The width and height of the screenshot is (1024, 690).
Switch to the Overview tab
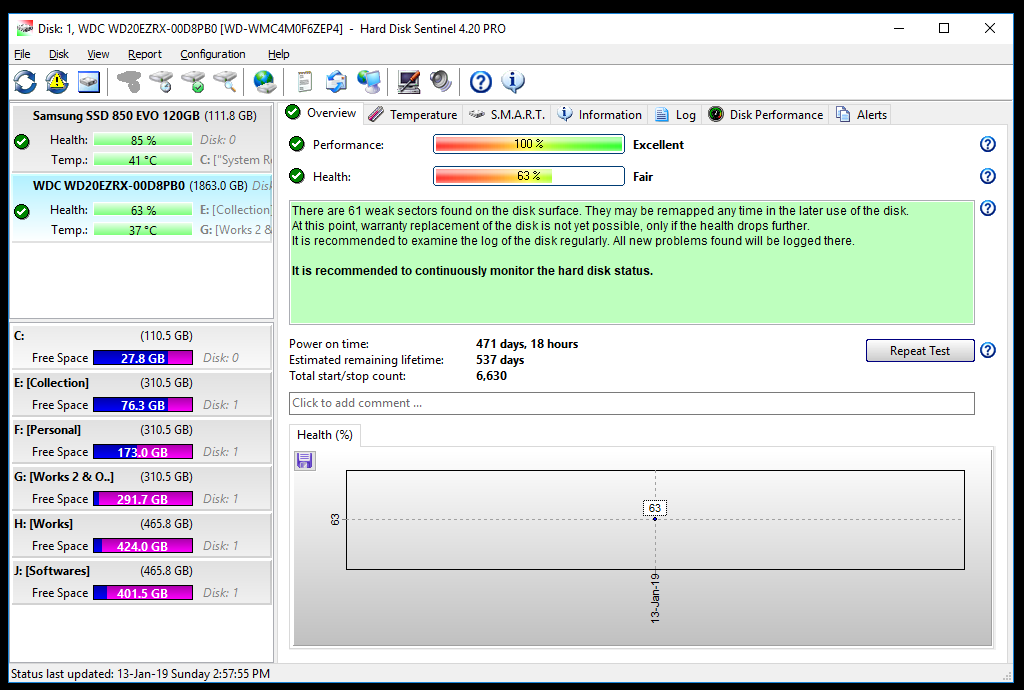click(321, 113)
